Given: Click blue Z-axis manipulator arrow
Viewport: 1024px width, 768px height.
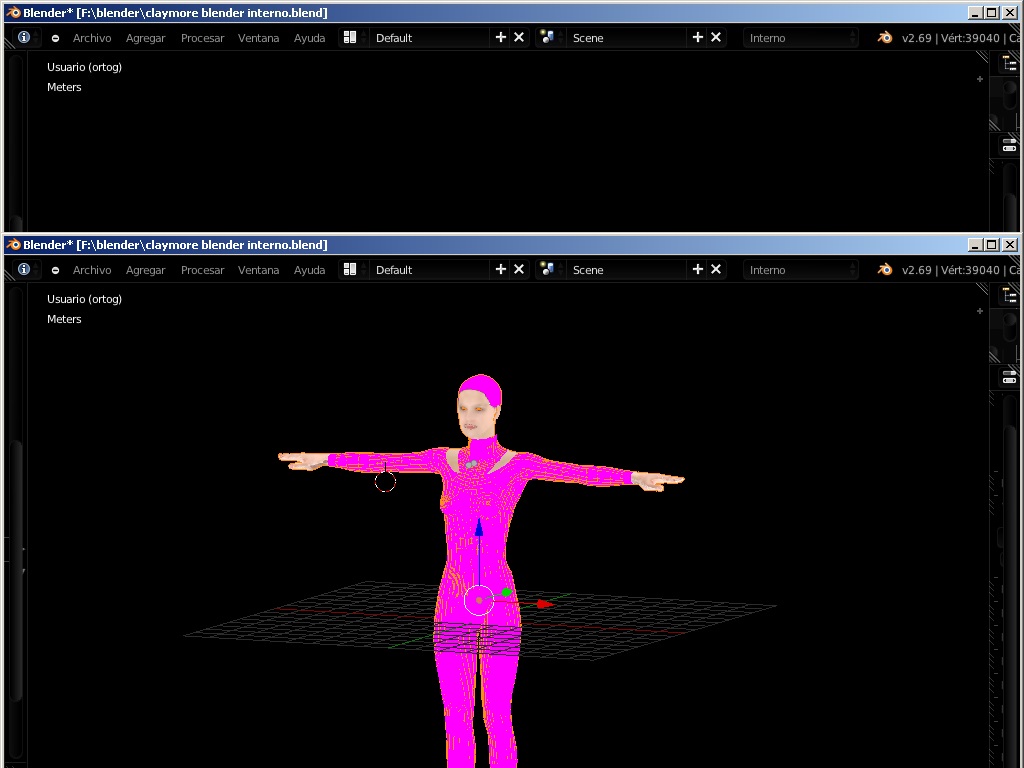Looking at the screenshot, I should tap(479, 528).
